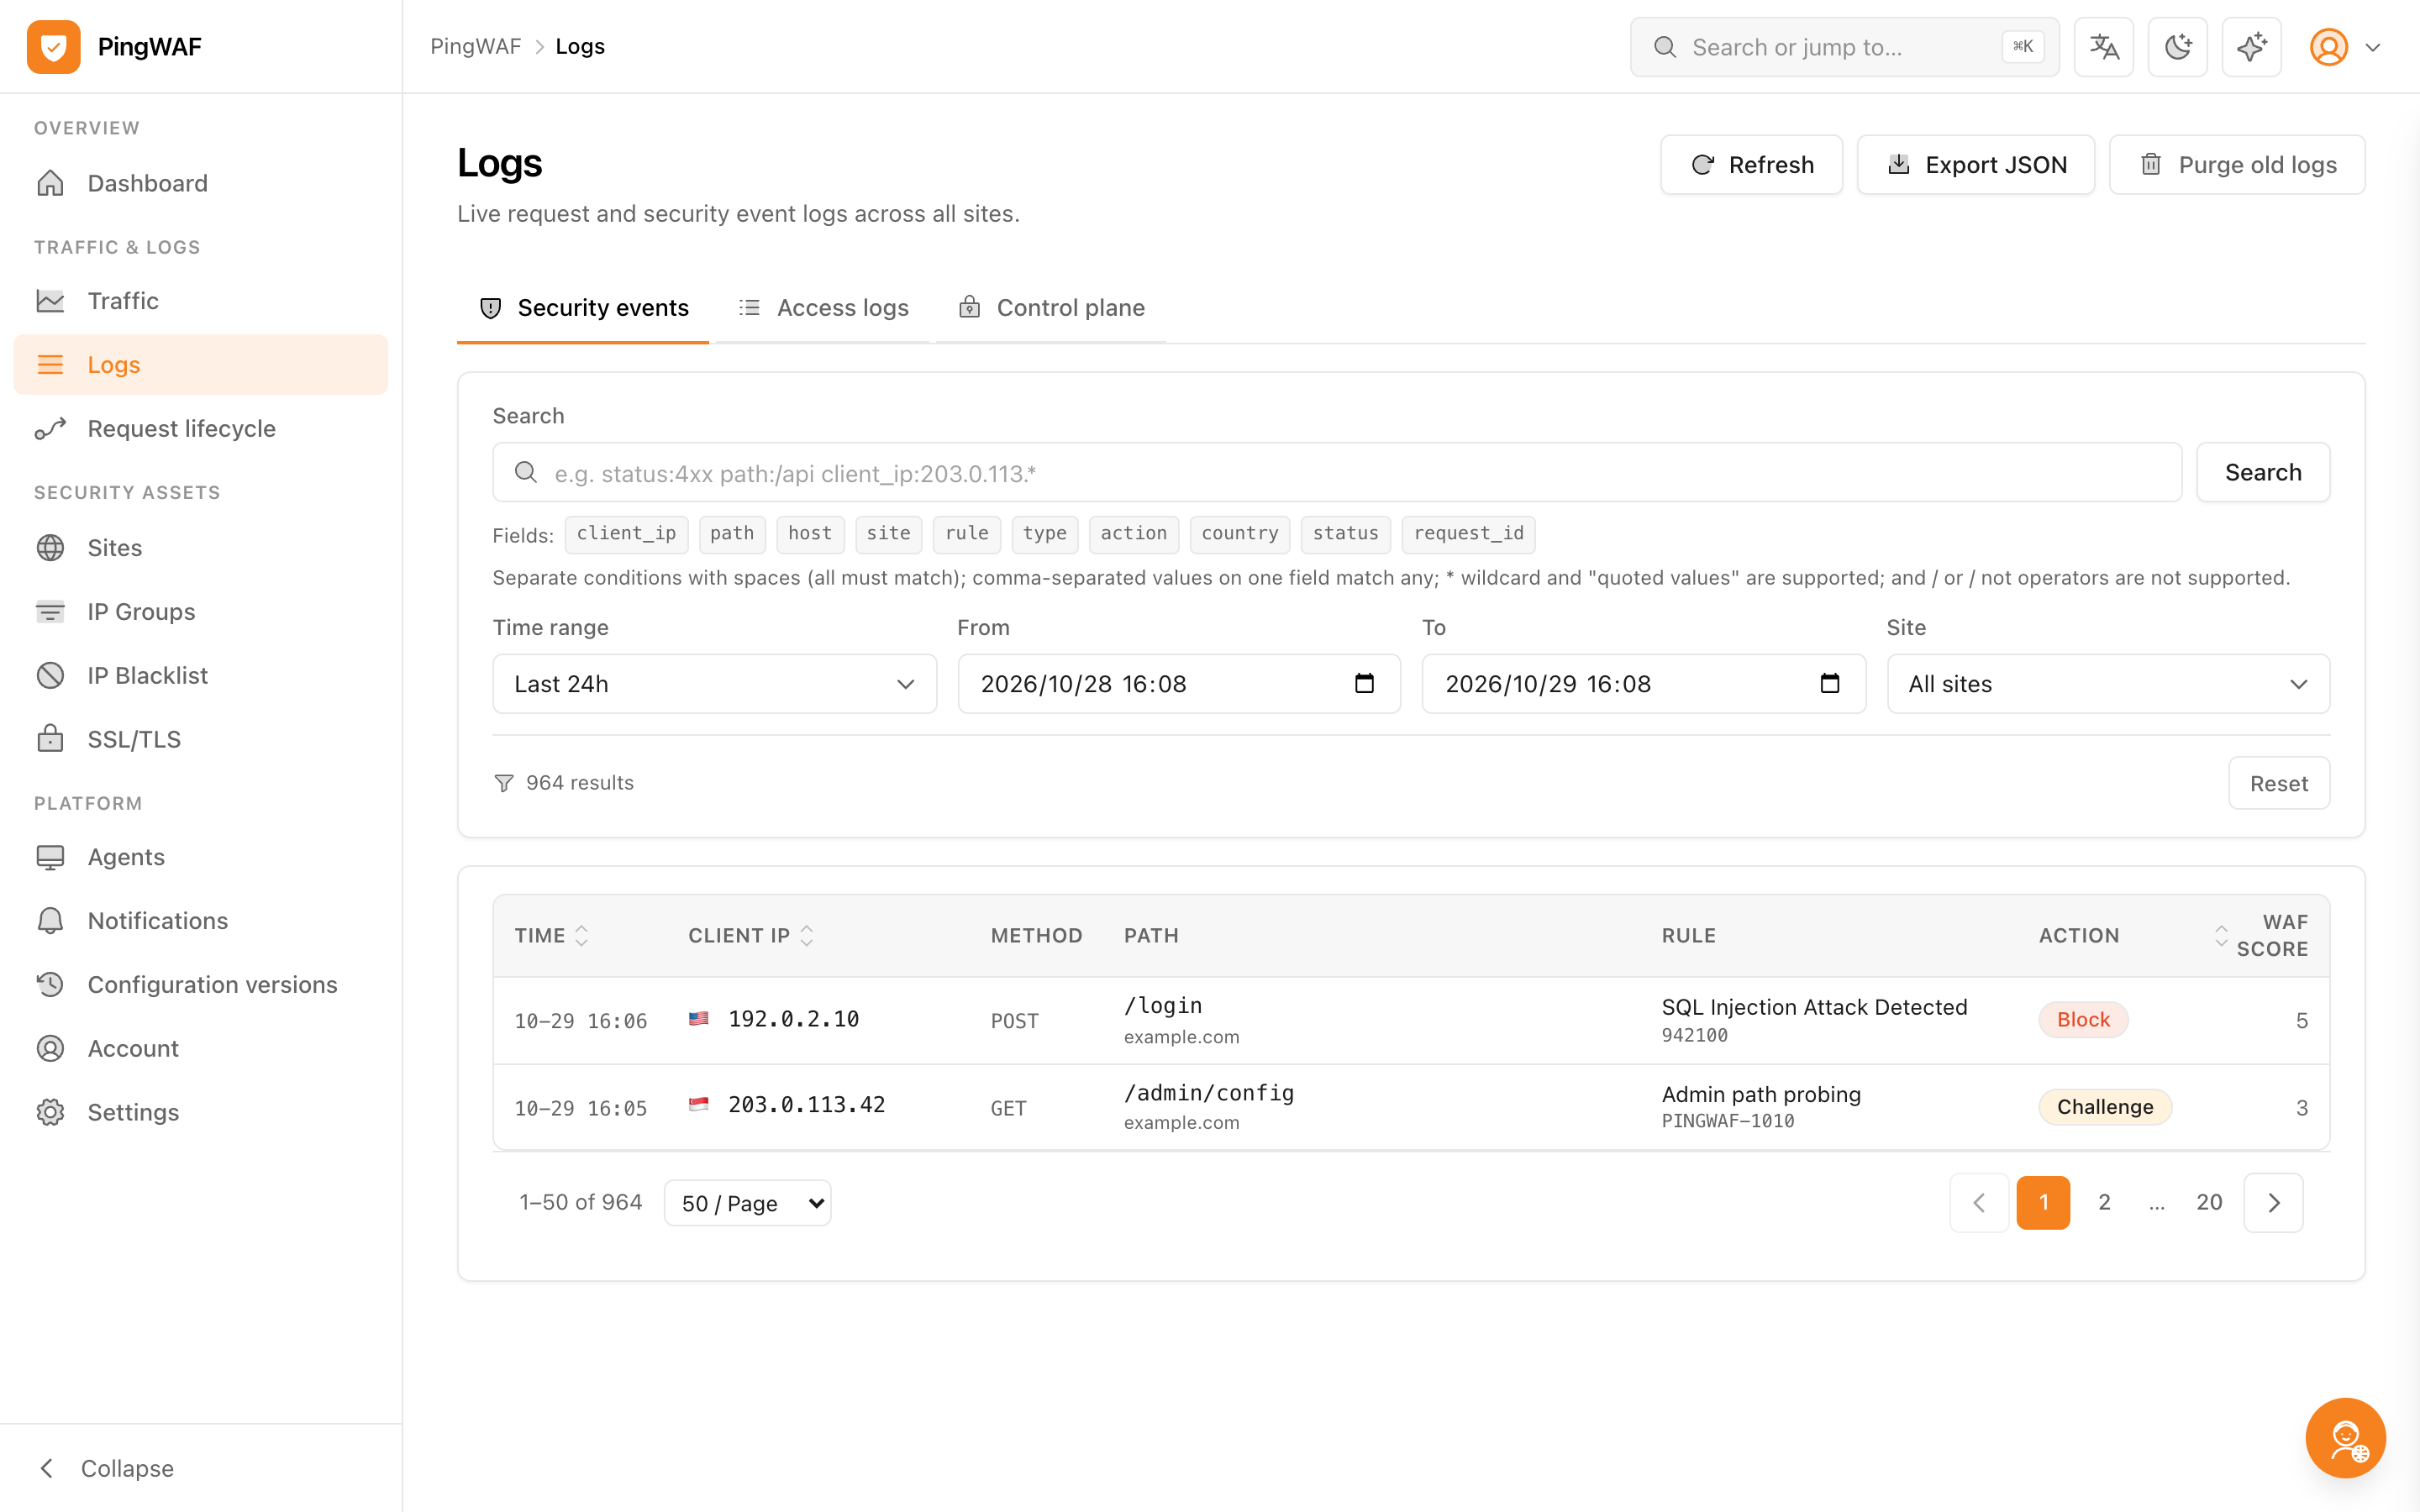The height and width of the screenshot is (1512, 2420).
Task: Click the Reset filters button
Action: pyautogui.click(x=2279, y=783)
